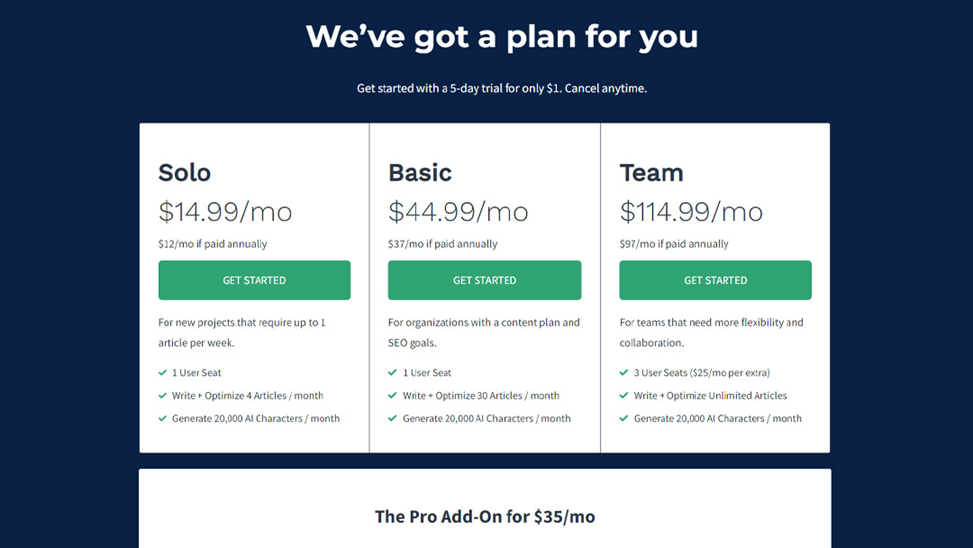Screen dimensions: 973x548
Task: Click the Solo plan Get Started button
Action: pos(254,280)
